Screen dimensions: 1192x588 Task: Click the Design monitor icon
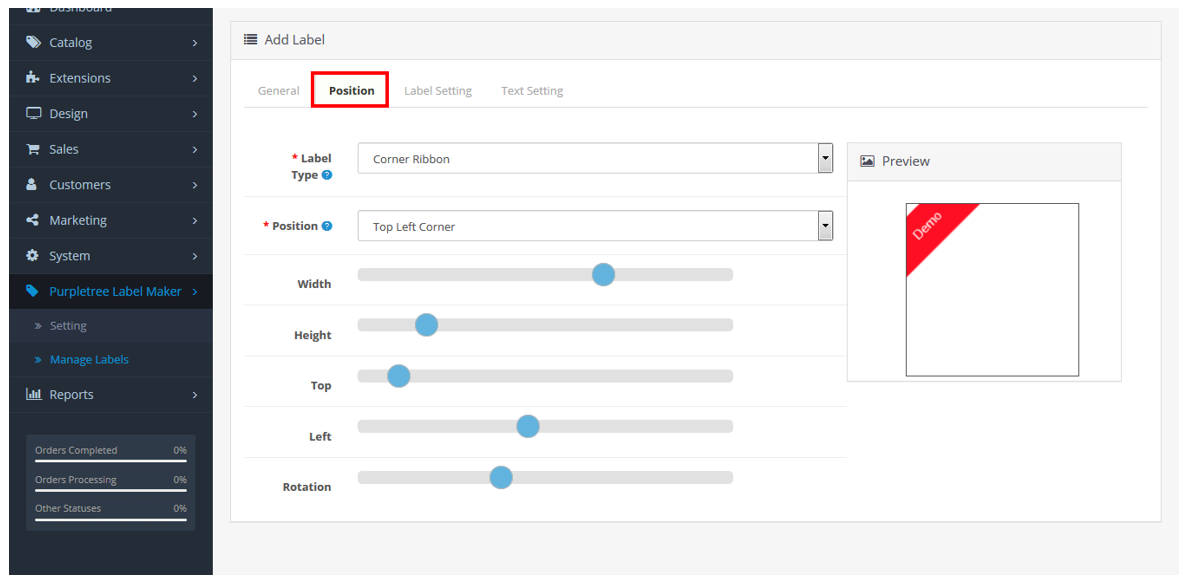click(x=33, y=114)
